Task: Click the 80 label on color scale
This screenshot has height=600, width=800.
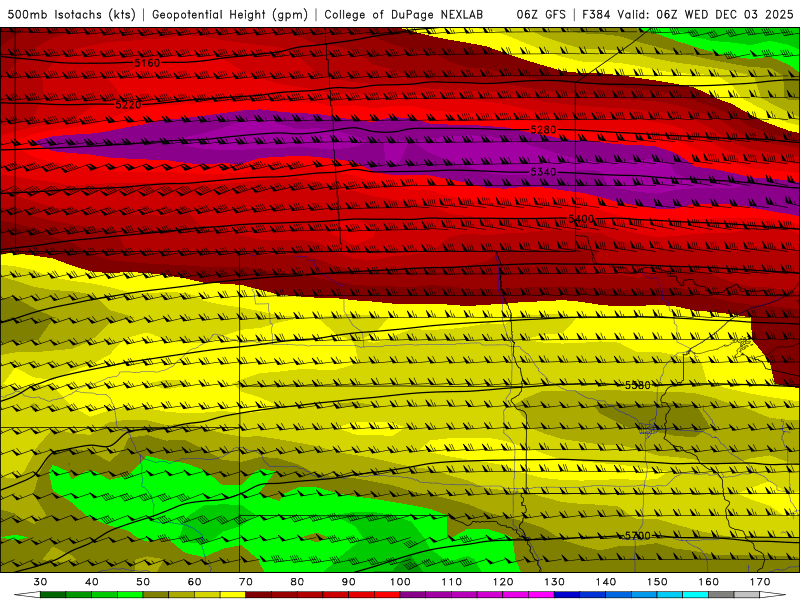Action: tap(297, 582)
